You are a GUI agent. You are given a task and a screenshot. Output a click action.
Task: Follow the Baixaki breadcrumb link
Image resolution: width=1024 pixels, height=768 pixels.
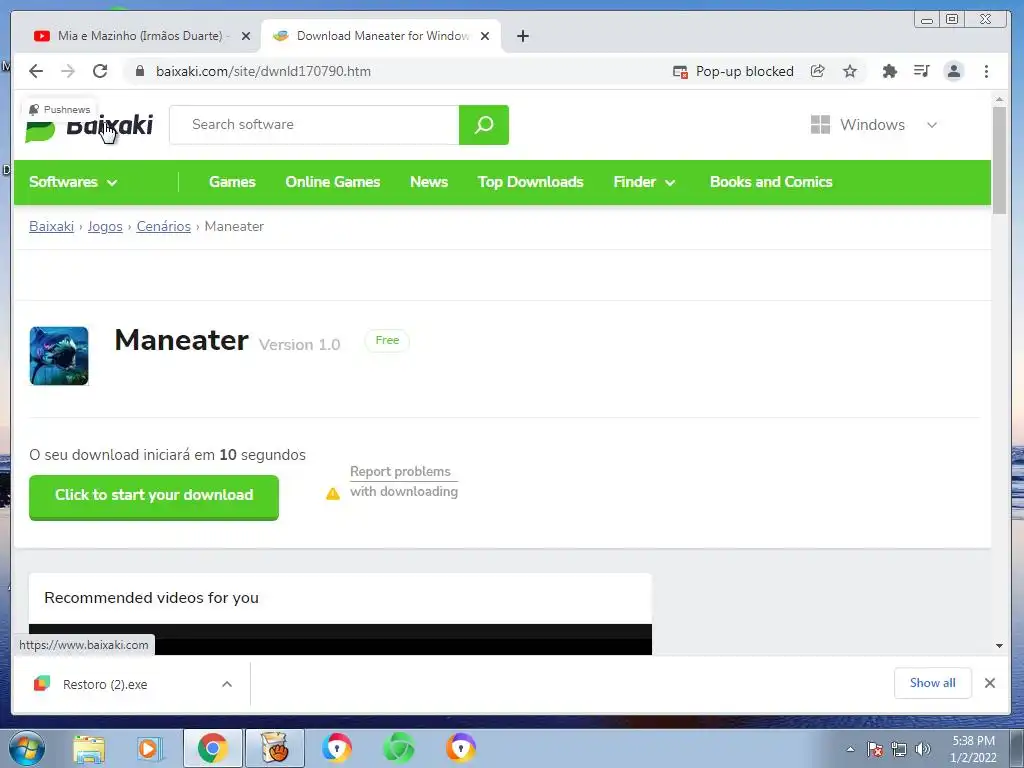[x=52, y=227]
